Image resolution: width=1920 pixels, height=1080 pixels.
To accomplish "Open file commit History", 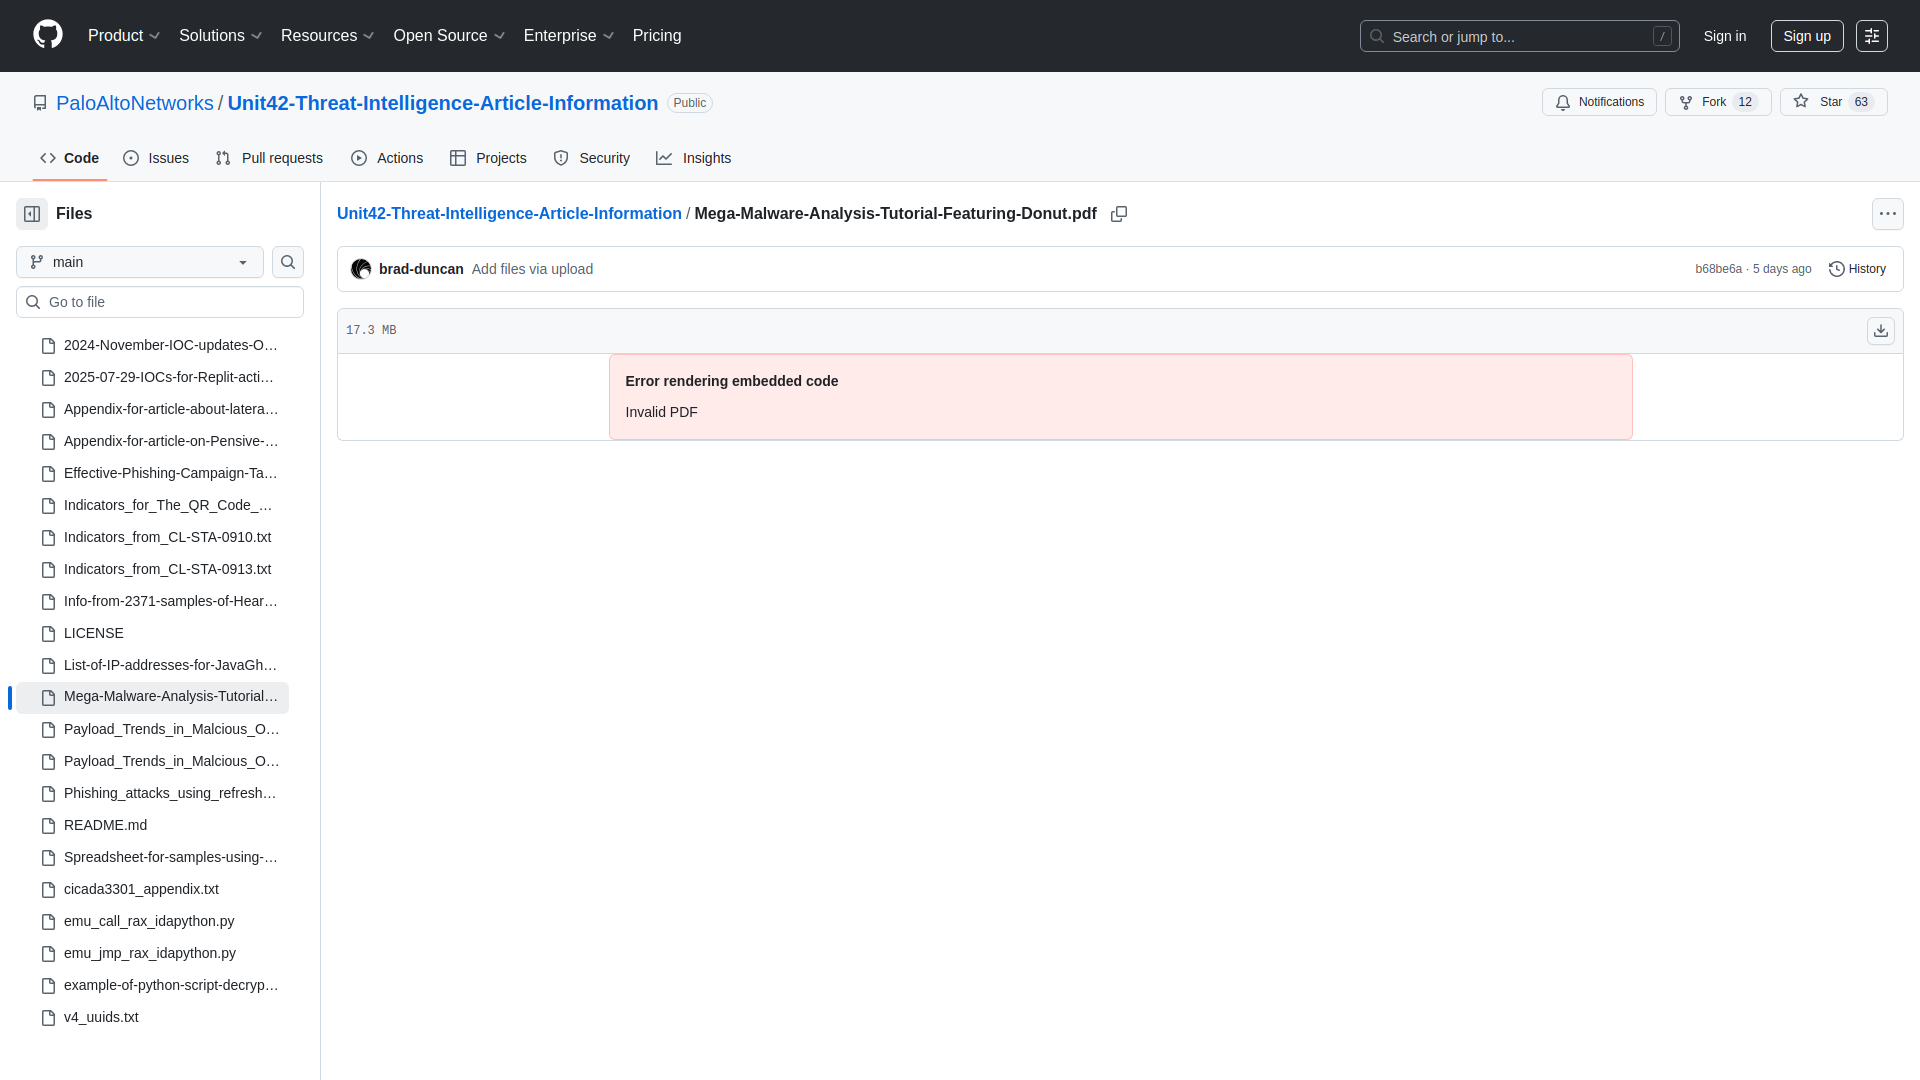I will tap(1857, 269).
